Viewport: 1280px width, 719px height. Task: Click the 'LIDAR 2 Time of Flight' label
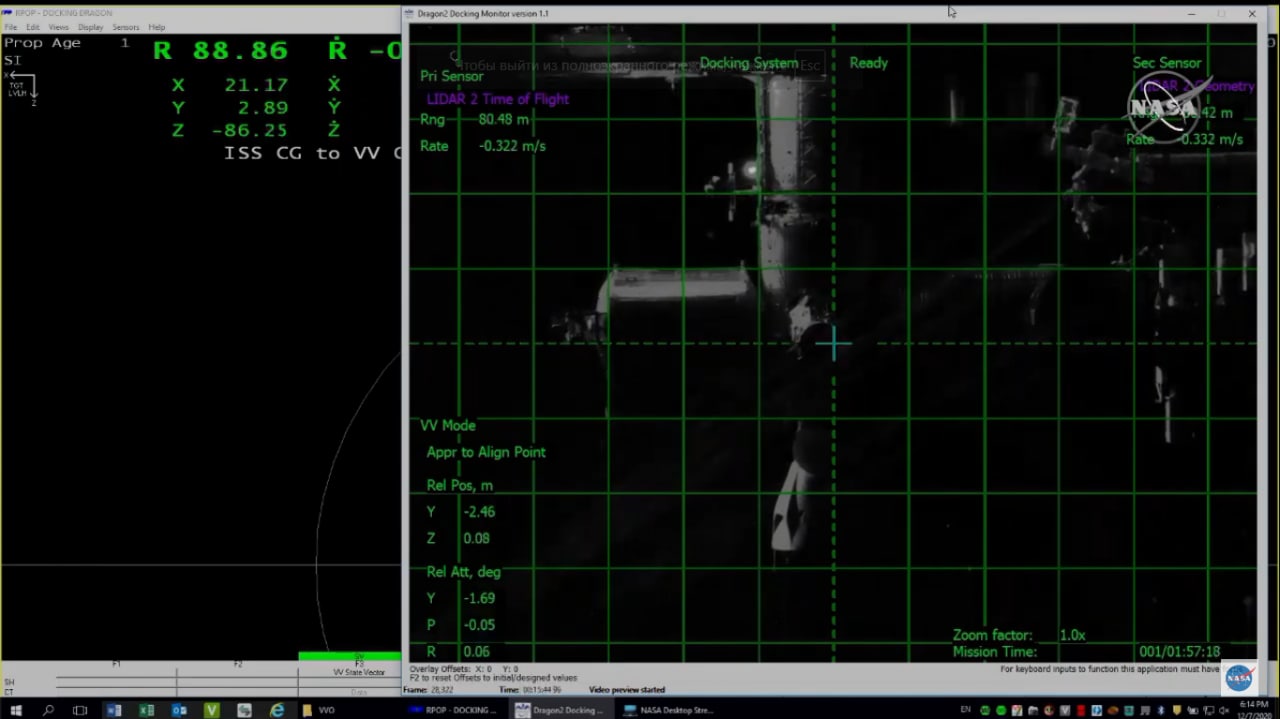(498, 99)
